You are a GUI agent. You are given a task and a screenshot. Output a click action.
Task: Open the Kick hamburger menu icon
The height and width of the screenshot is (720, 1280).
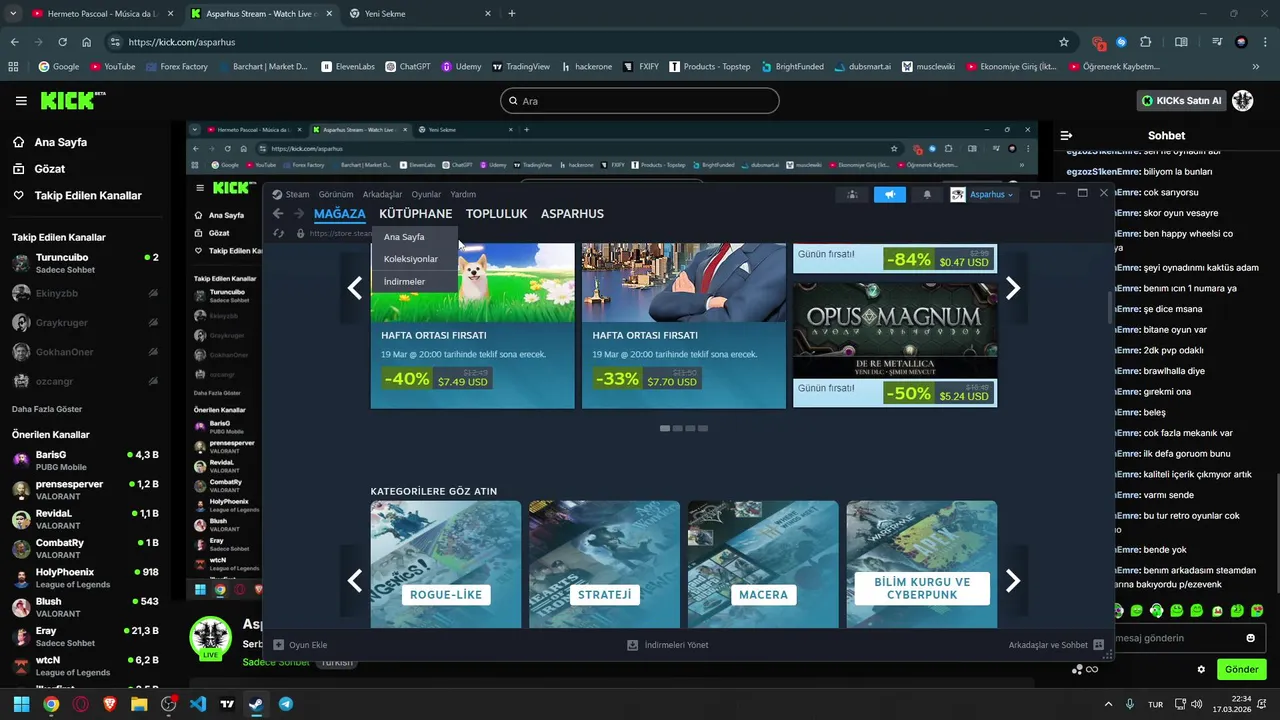[21, 101]
